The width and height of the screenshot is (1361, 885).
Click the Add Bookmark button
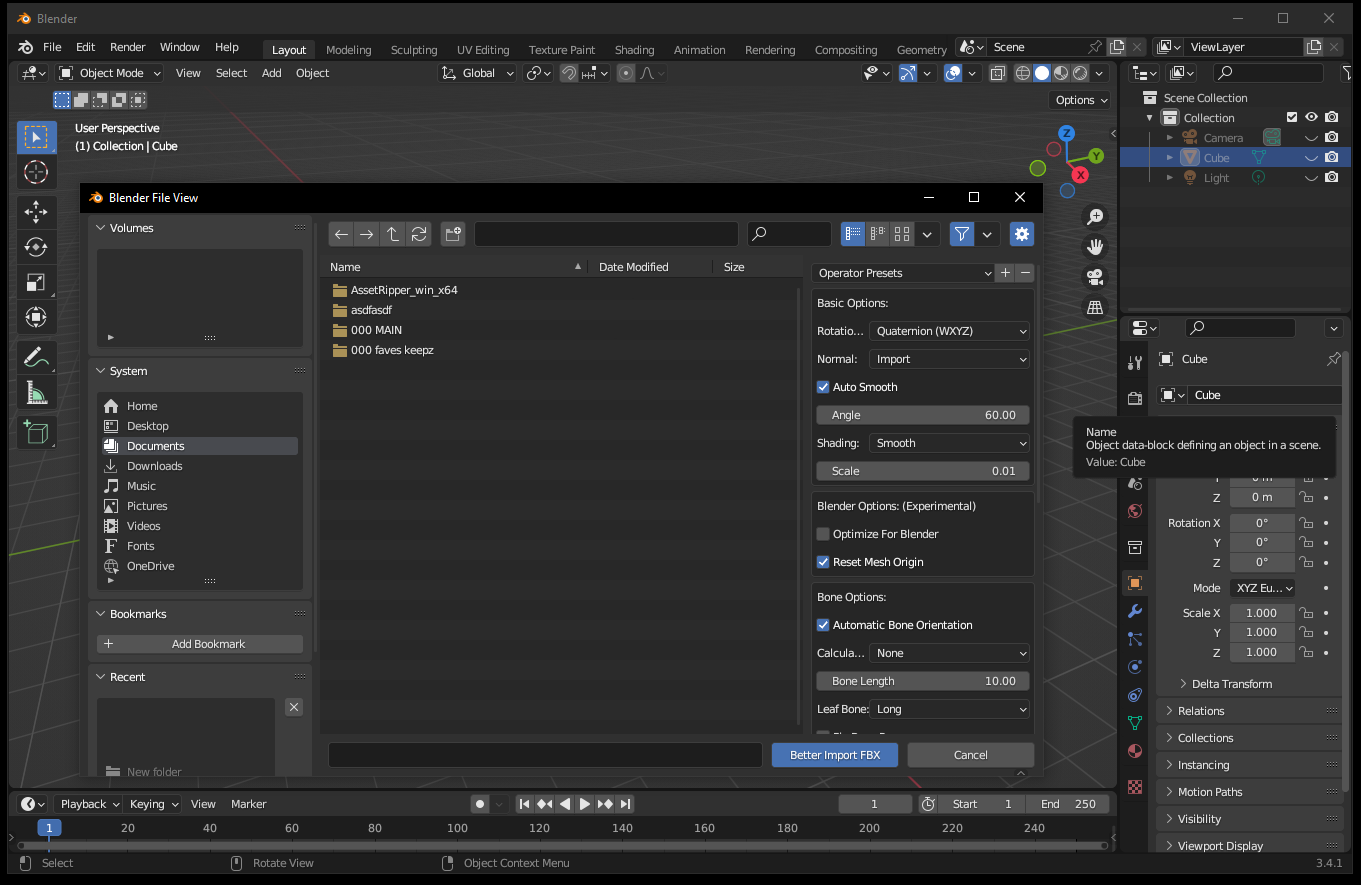(x=200, y=644)
